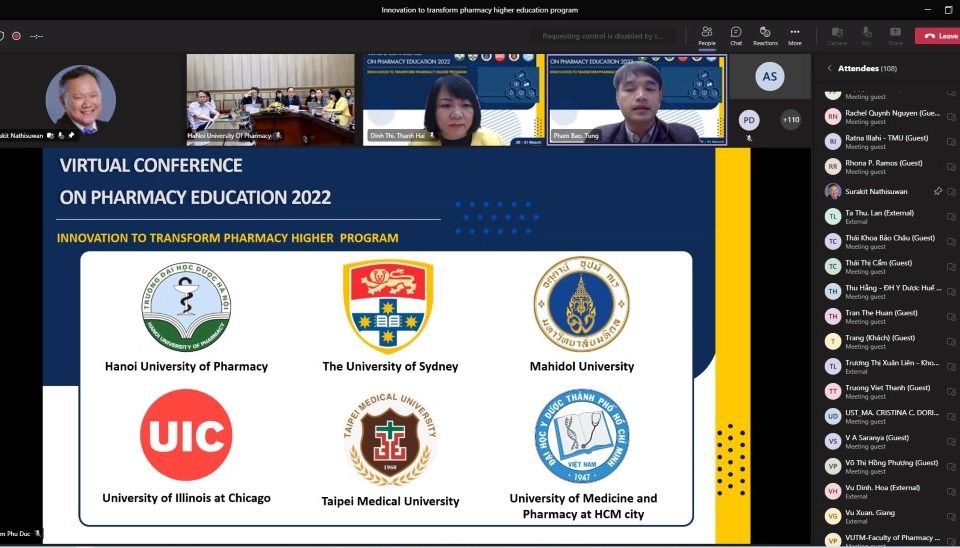Go back using the Attendees chevron
960x548 pixels.
(x=830, y=69)
